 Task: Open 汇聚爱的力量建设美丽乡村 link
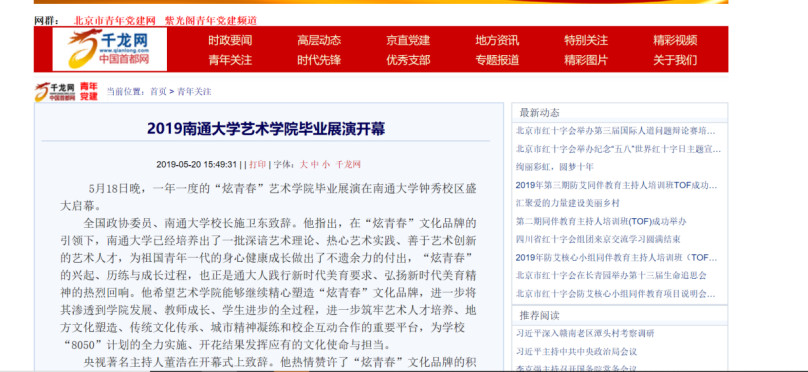[567, 203]
